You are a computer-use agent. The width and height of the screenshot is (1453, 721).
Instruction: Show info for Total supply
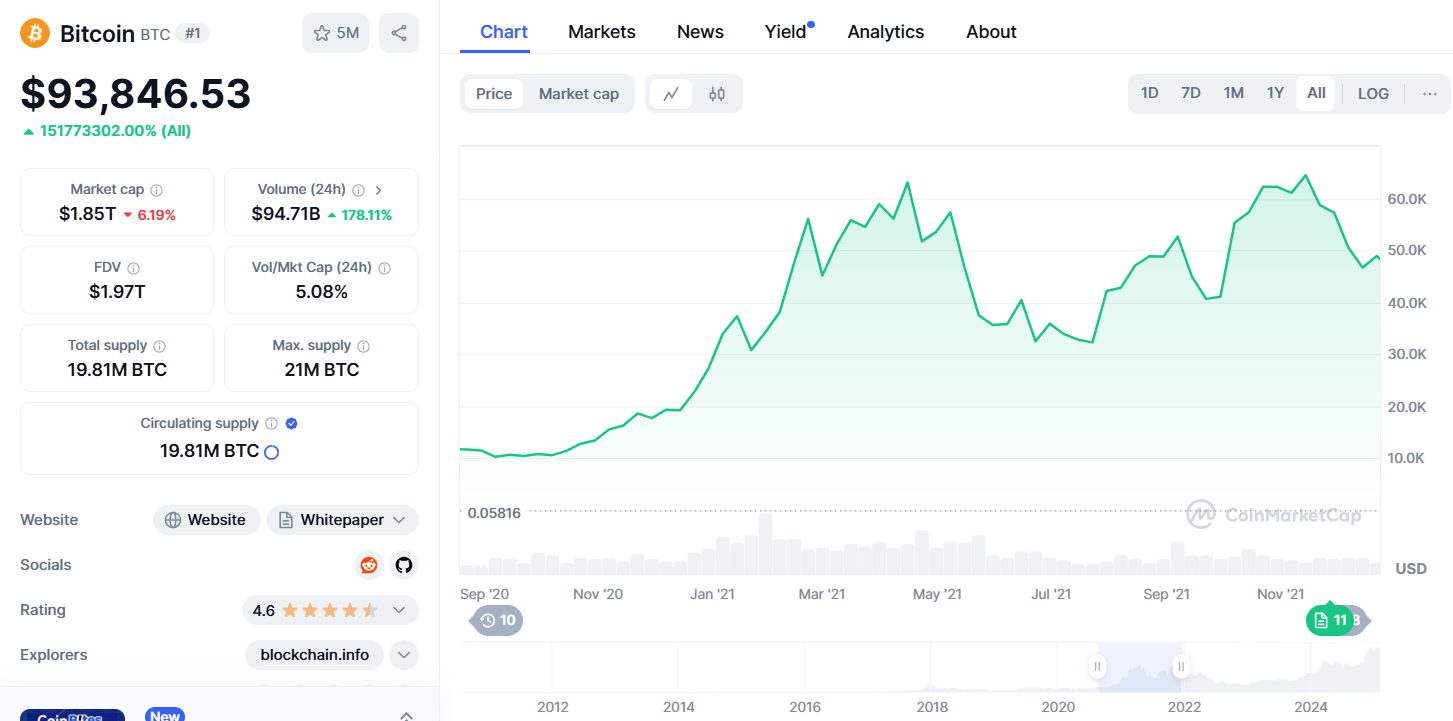pyautogui.click(x=160, y=346)
